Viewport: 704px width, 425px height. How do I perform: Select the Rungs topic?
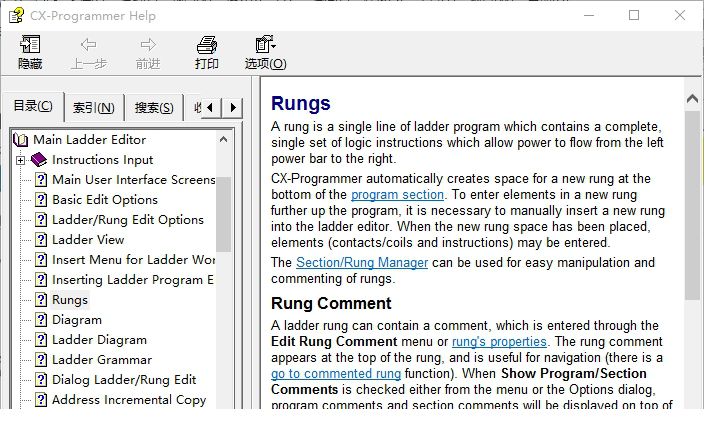[x=70, y=300]
